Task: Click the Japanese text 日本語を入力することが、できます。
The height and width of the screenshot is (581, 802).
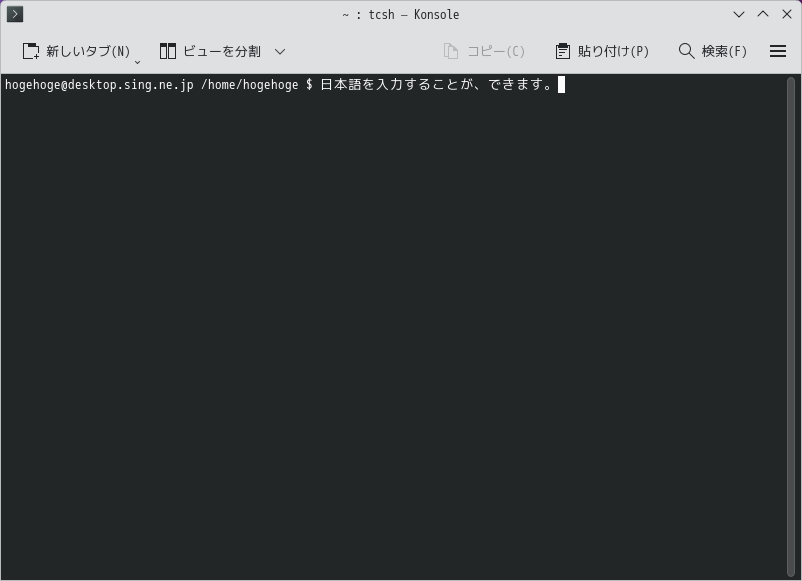Action: (x=436, y=84)
